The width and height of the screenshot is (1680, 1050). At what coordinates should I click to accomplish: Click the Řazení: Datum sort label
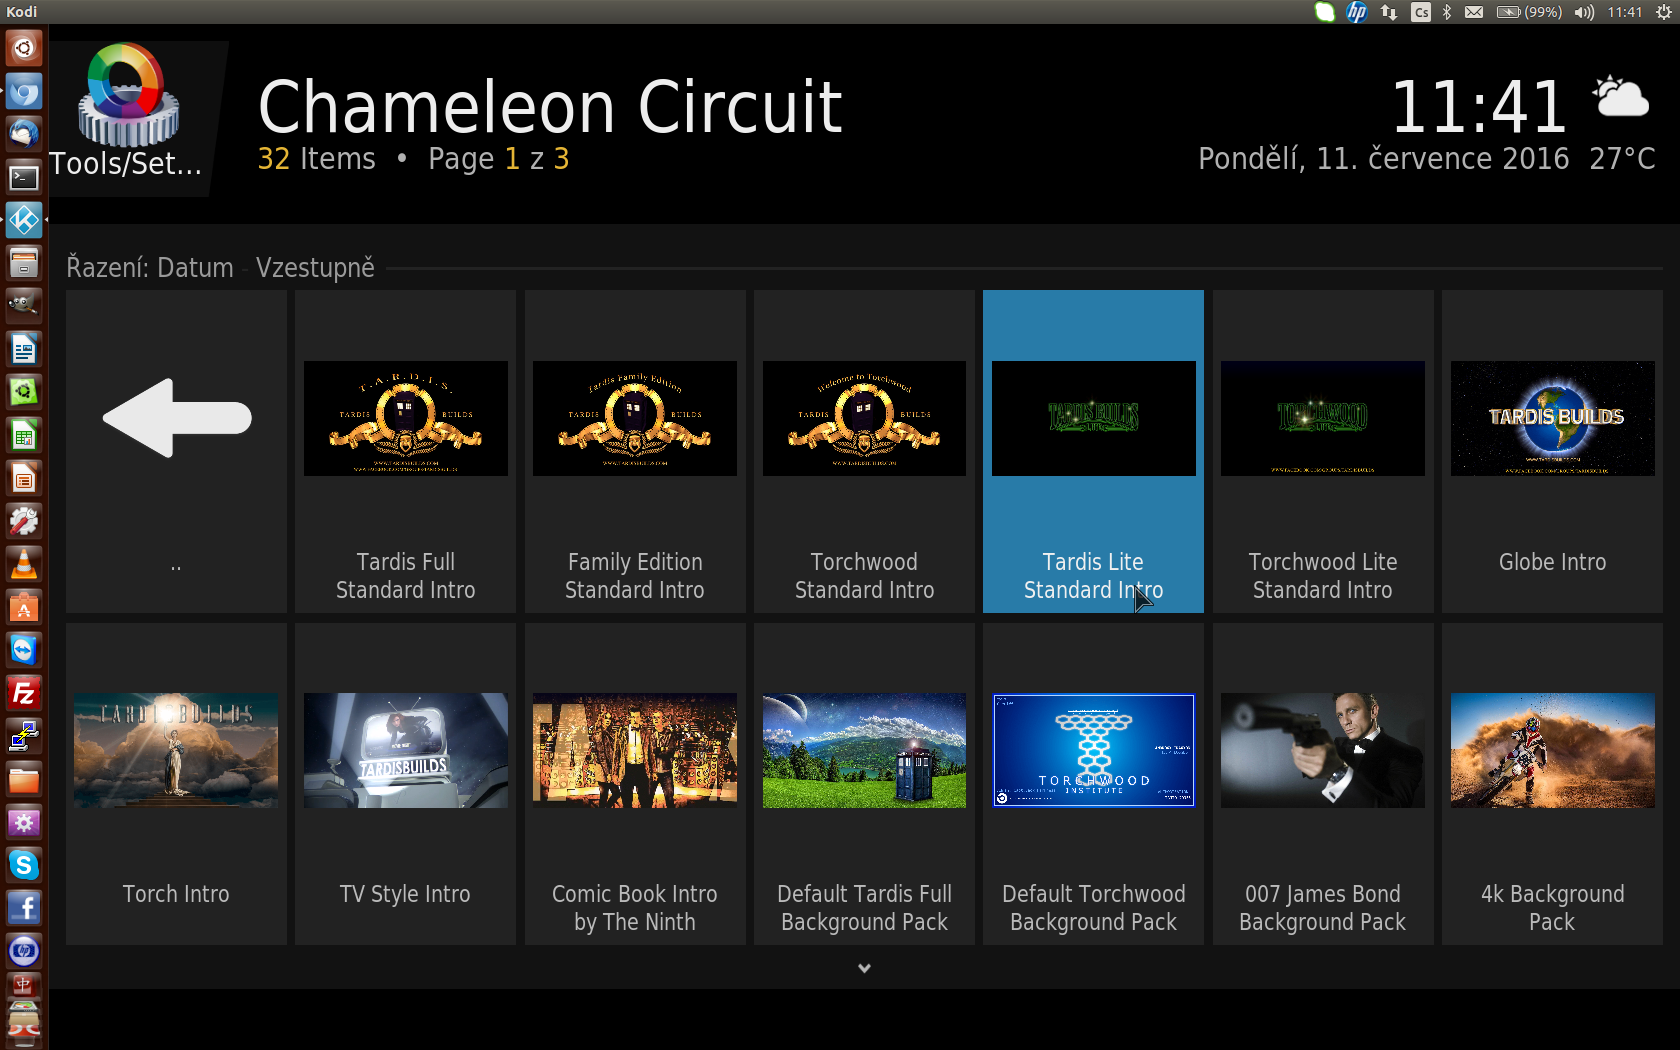pos(150,268)
